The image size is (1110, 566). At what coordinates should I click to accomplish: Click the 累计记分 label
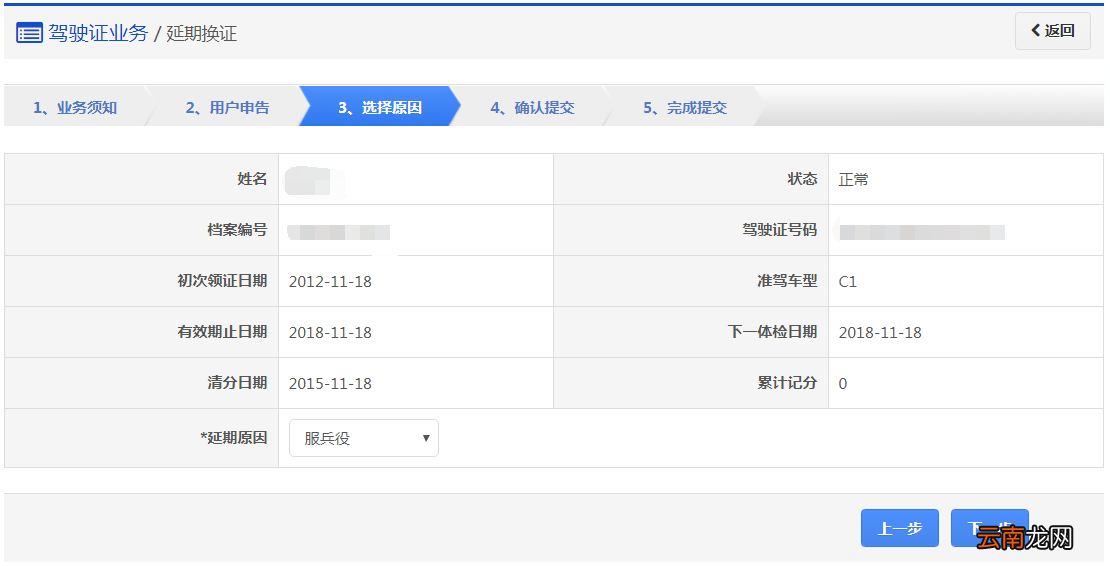tap(787, 383)
